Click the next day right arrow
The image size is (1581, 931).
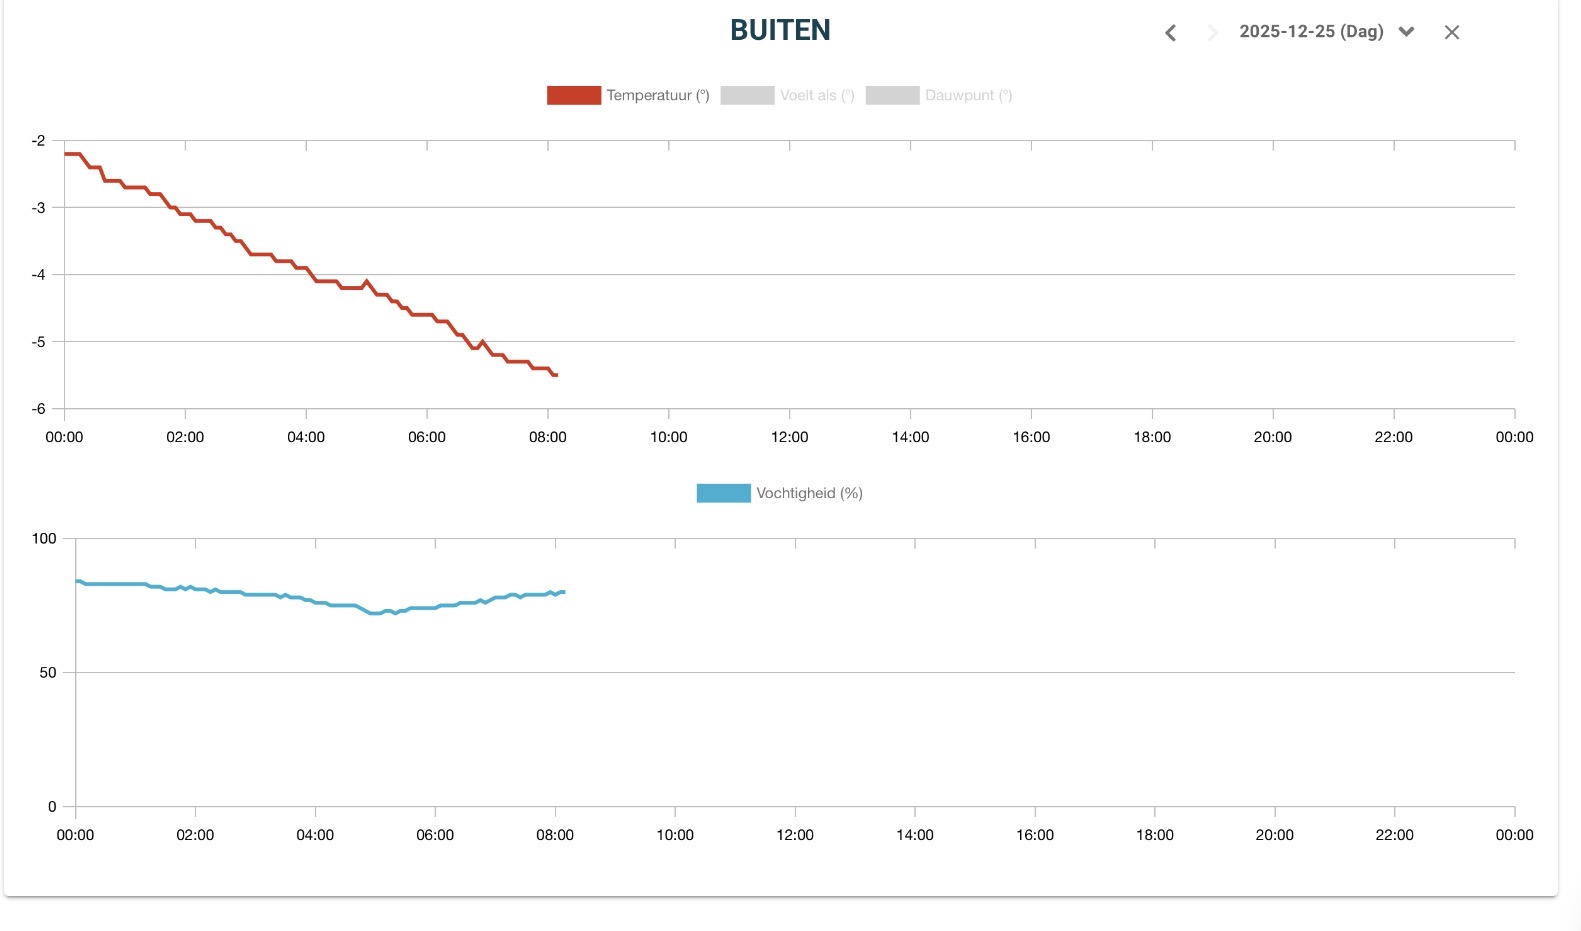click(x=1212, y=33)
